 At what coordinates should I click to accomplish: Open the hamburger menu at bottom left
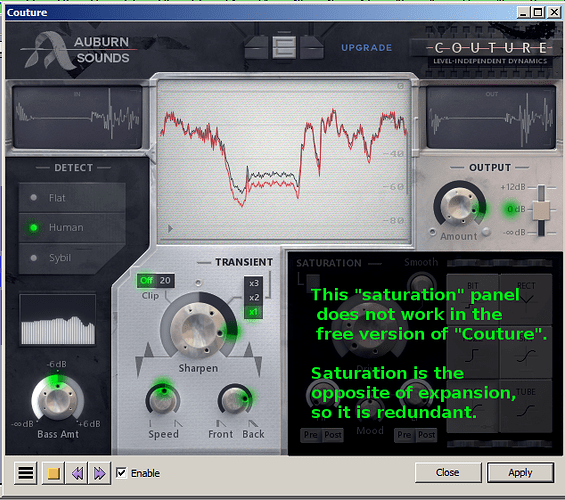pos(26,473)
